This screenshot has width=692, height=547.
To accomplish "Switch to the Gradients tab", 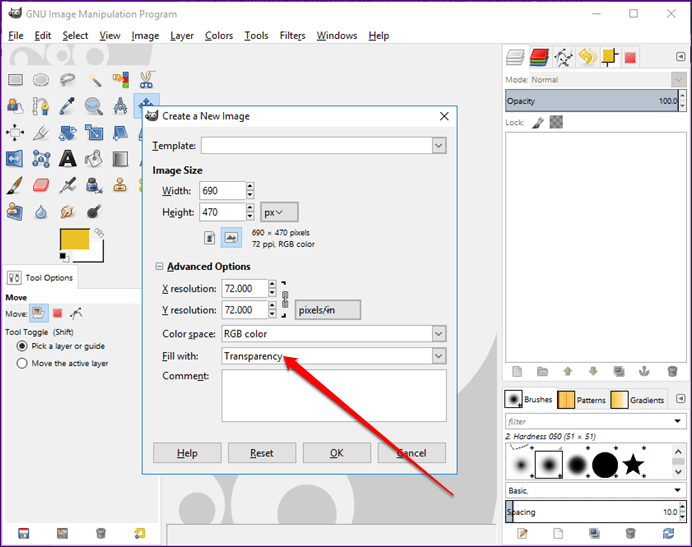I will [x=638, y=400].
